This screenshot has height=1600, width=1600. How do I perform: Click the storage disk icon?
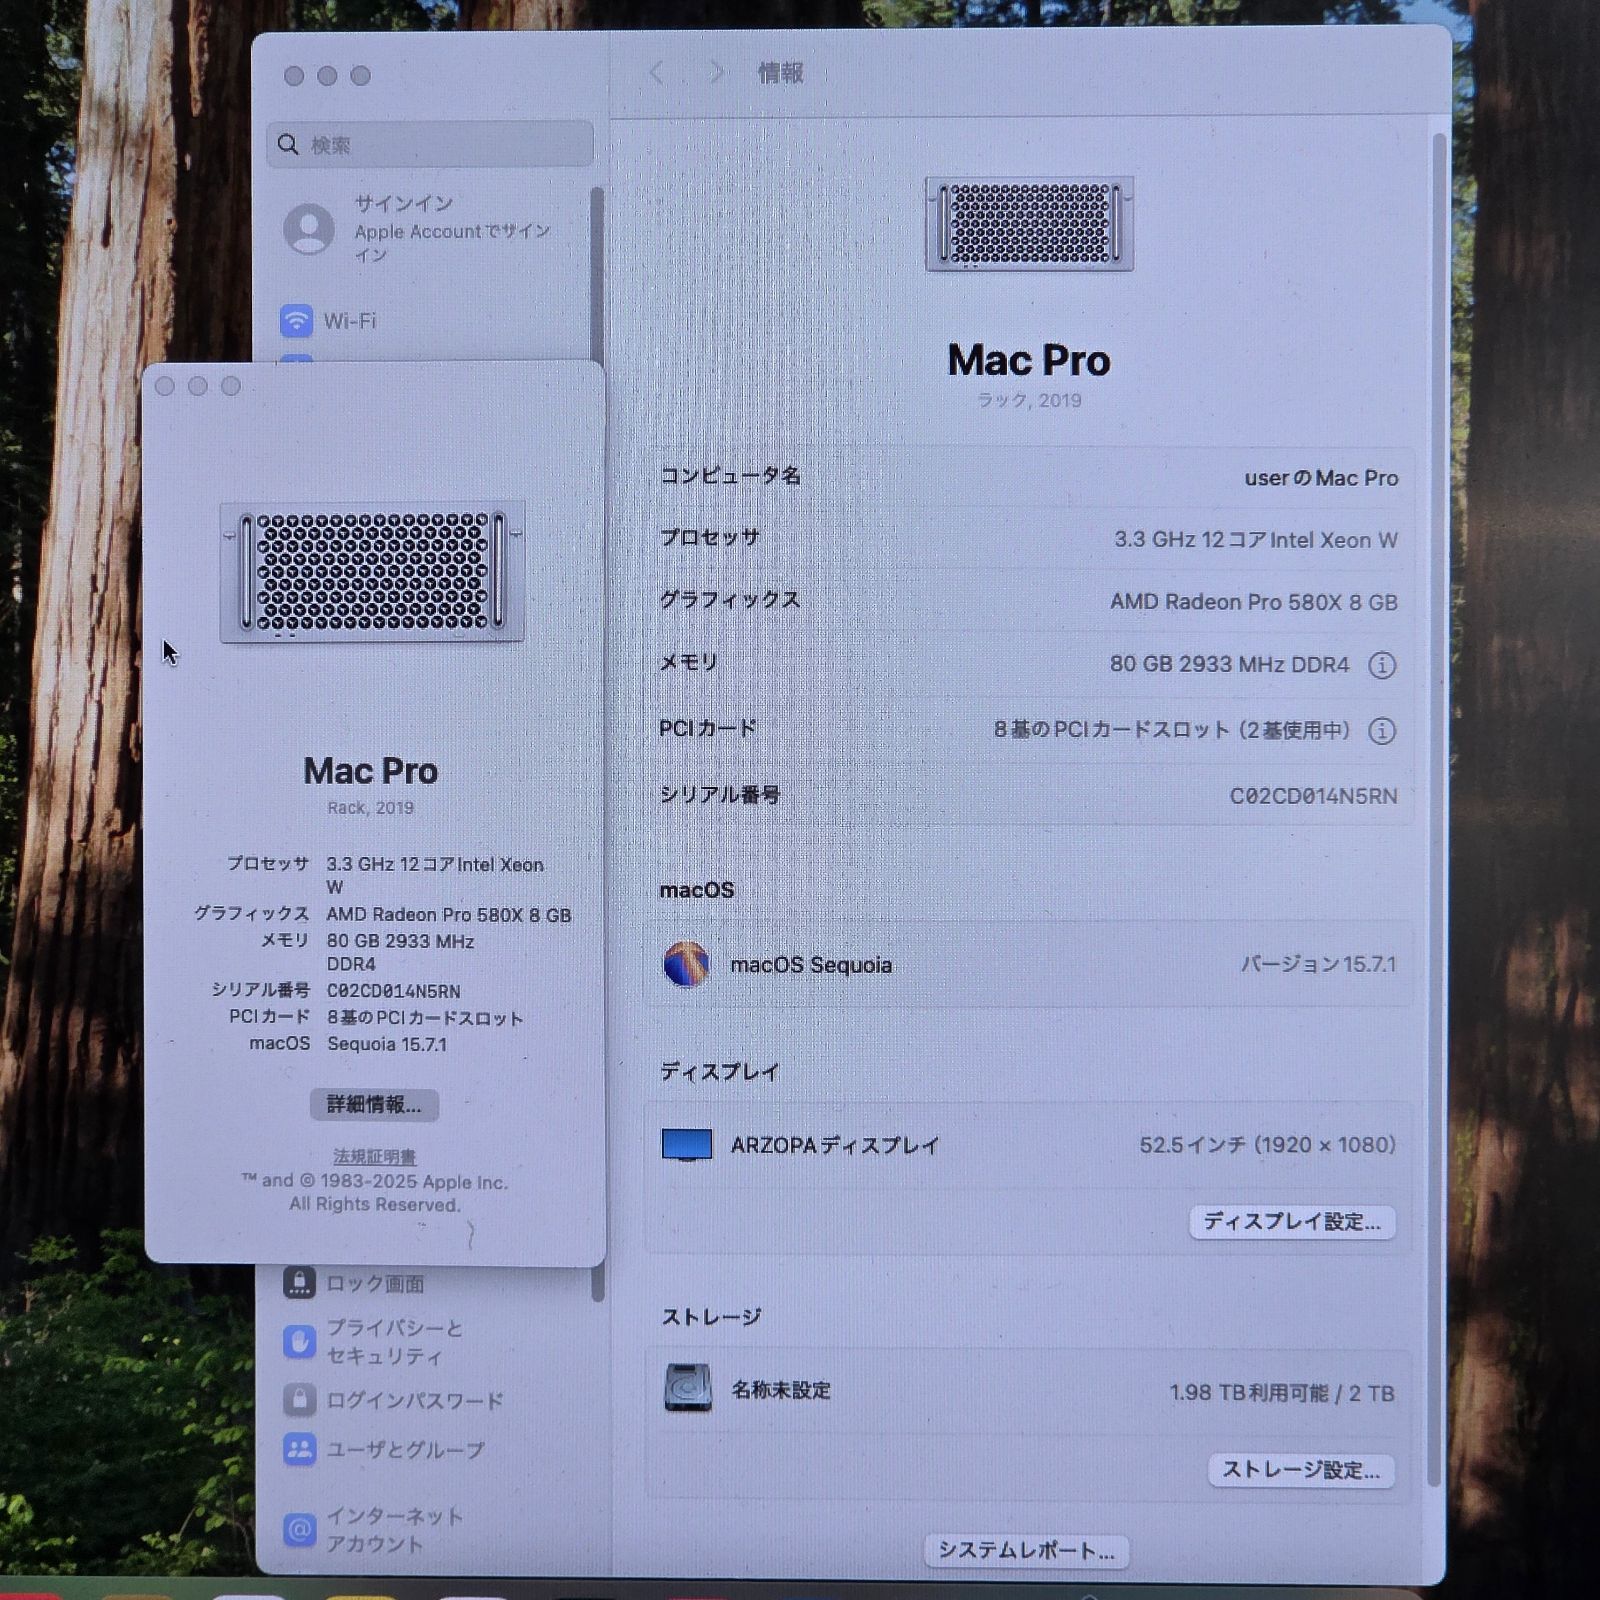(688, 1389)
